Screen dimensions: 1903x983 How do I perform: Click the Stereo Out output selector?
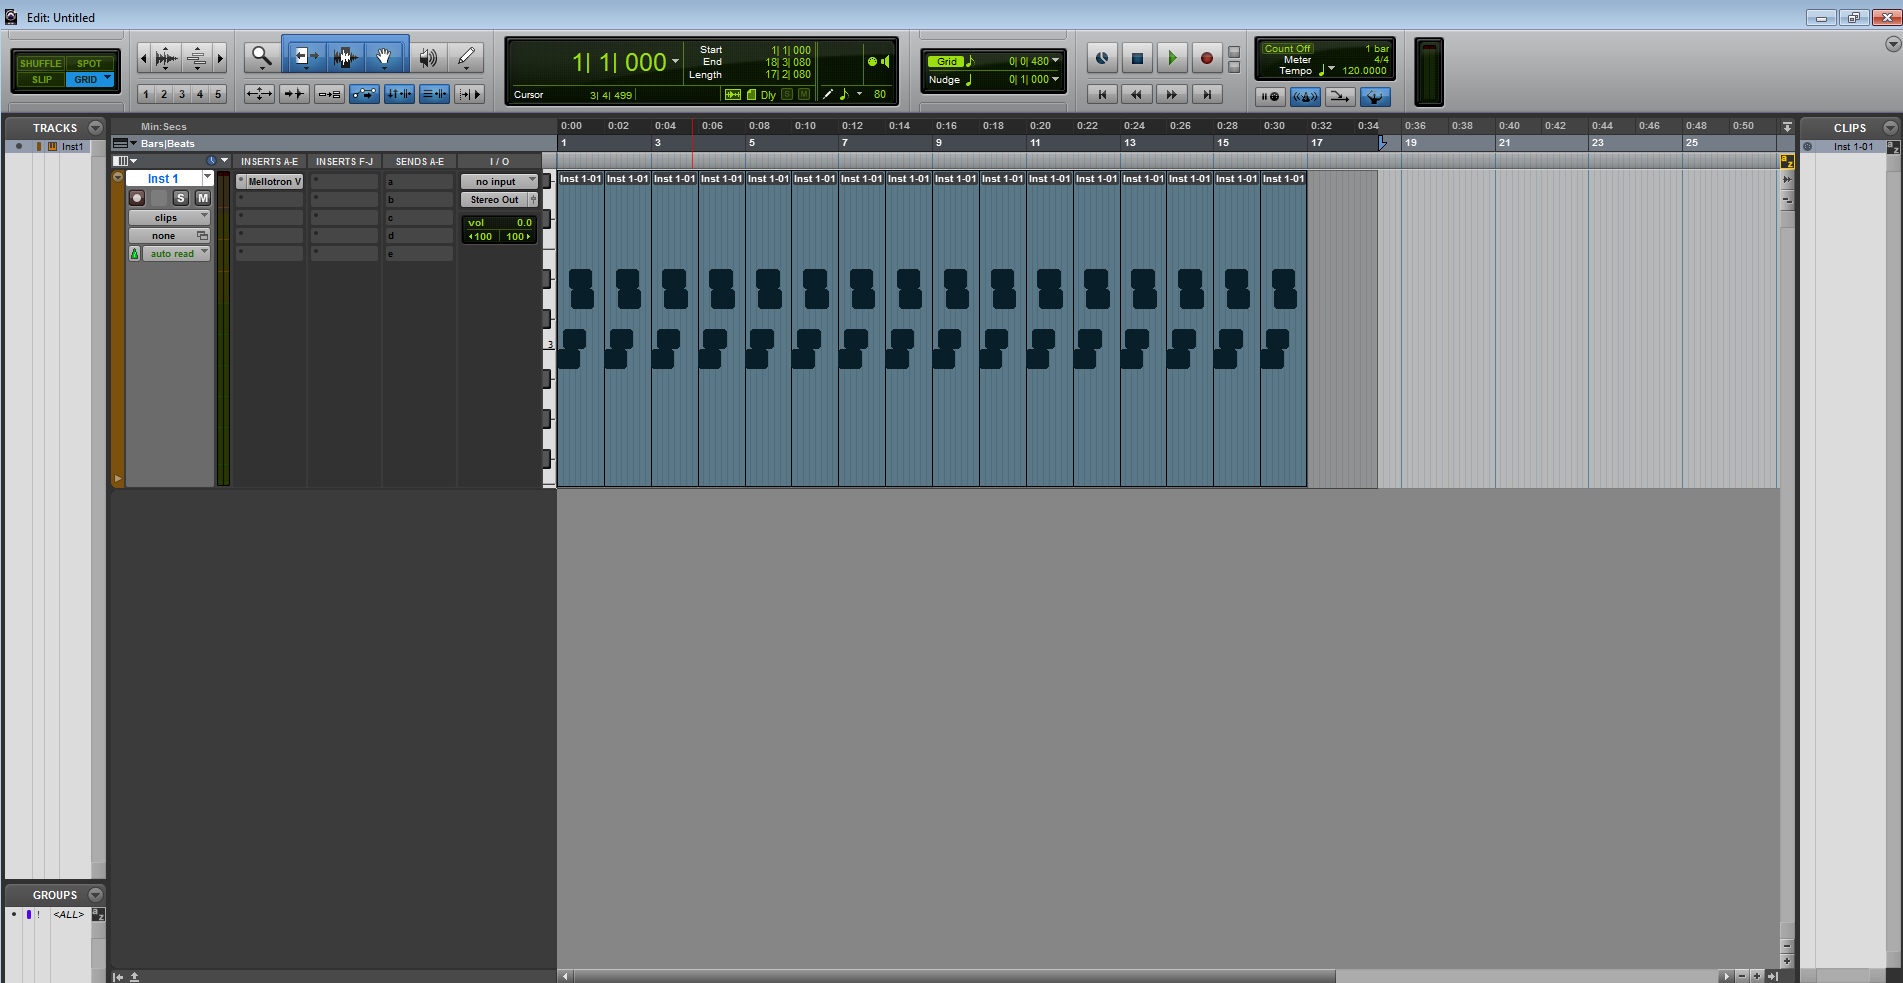[495, 199]
